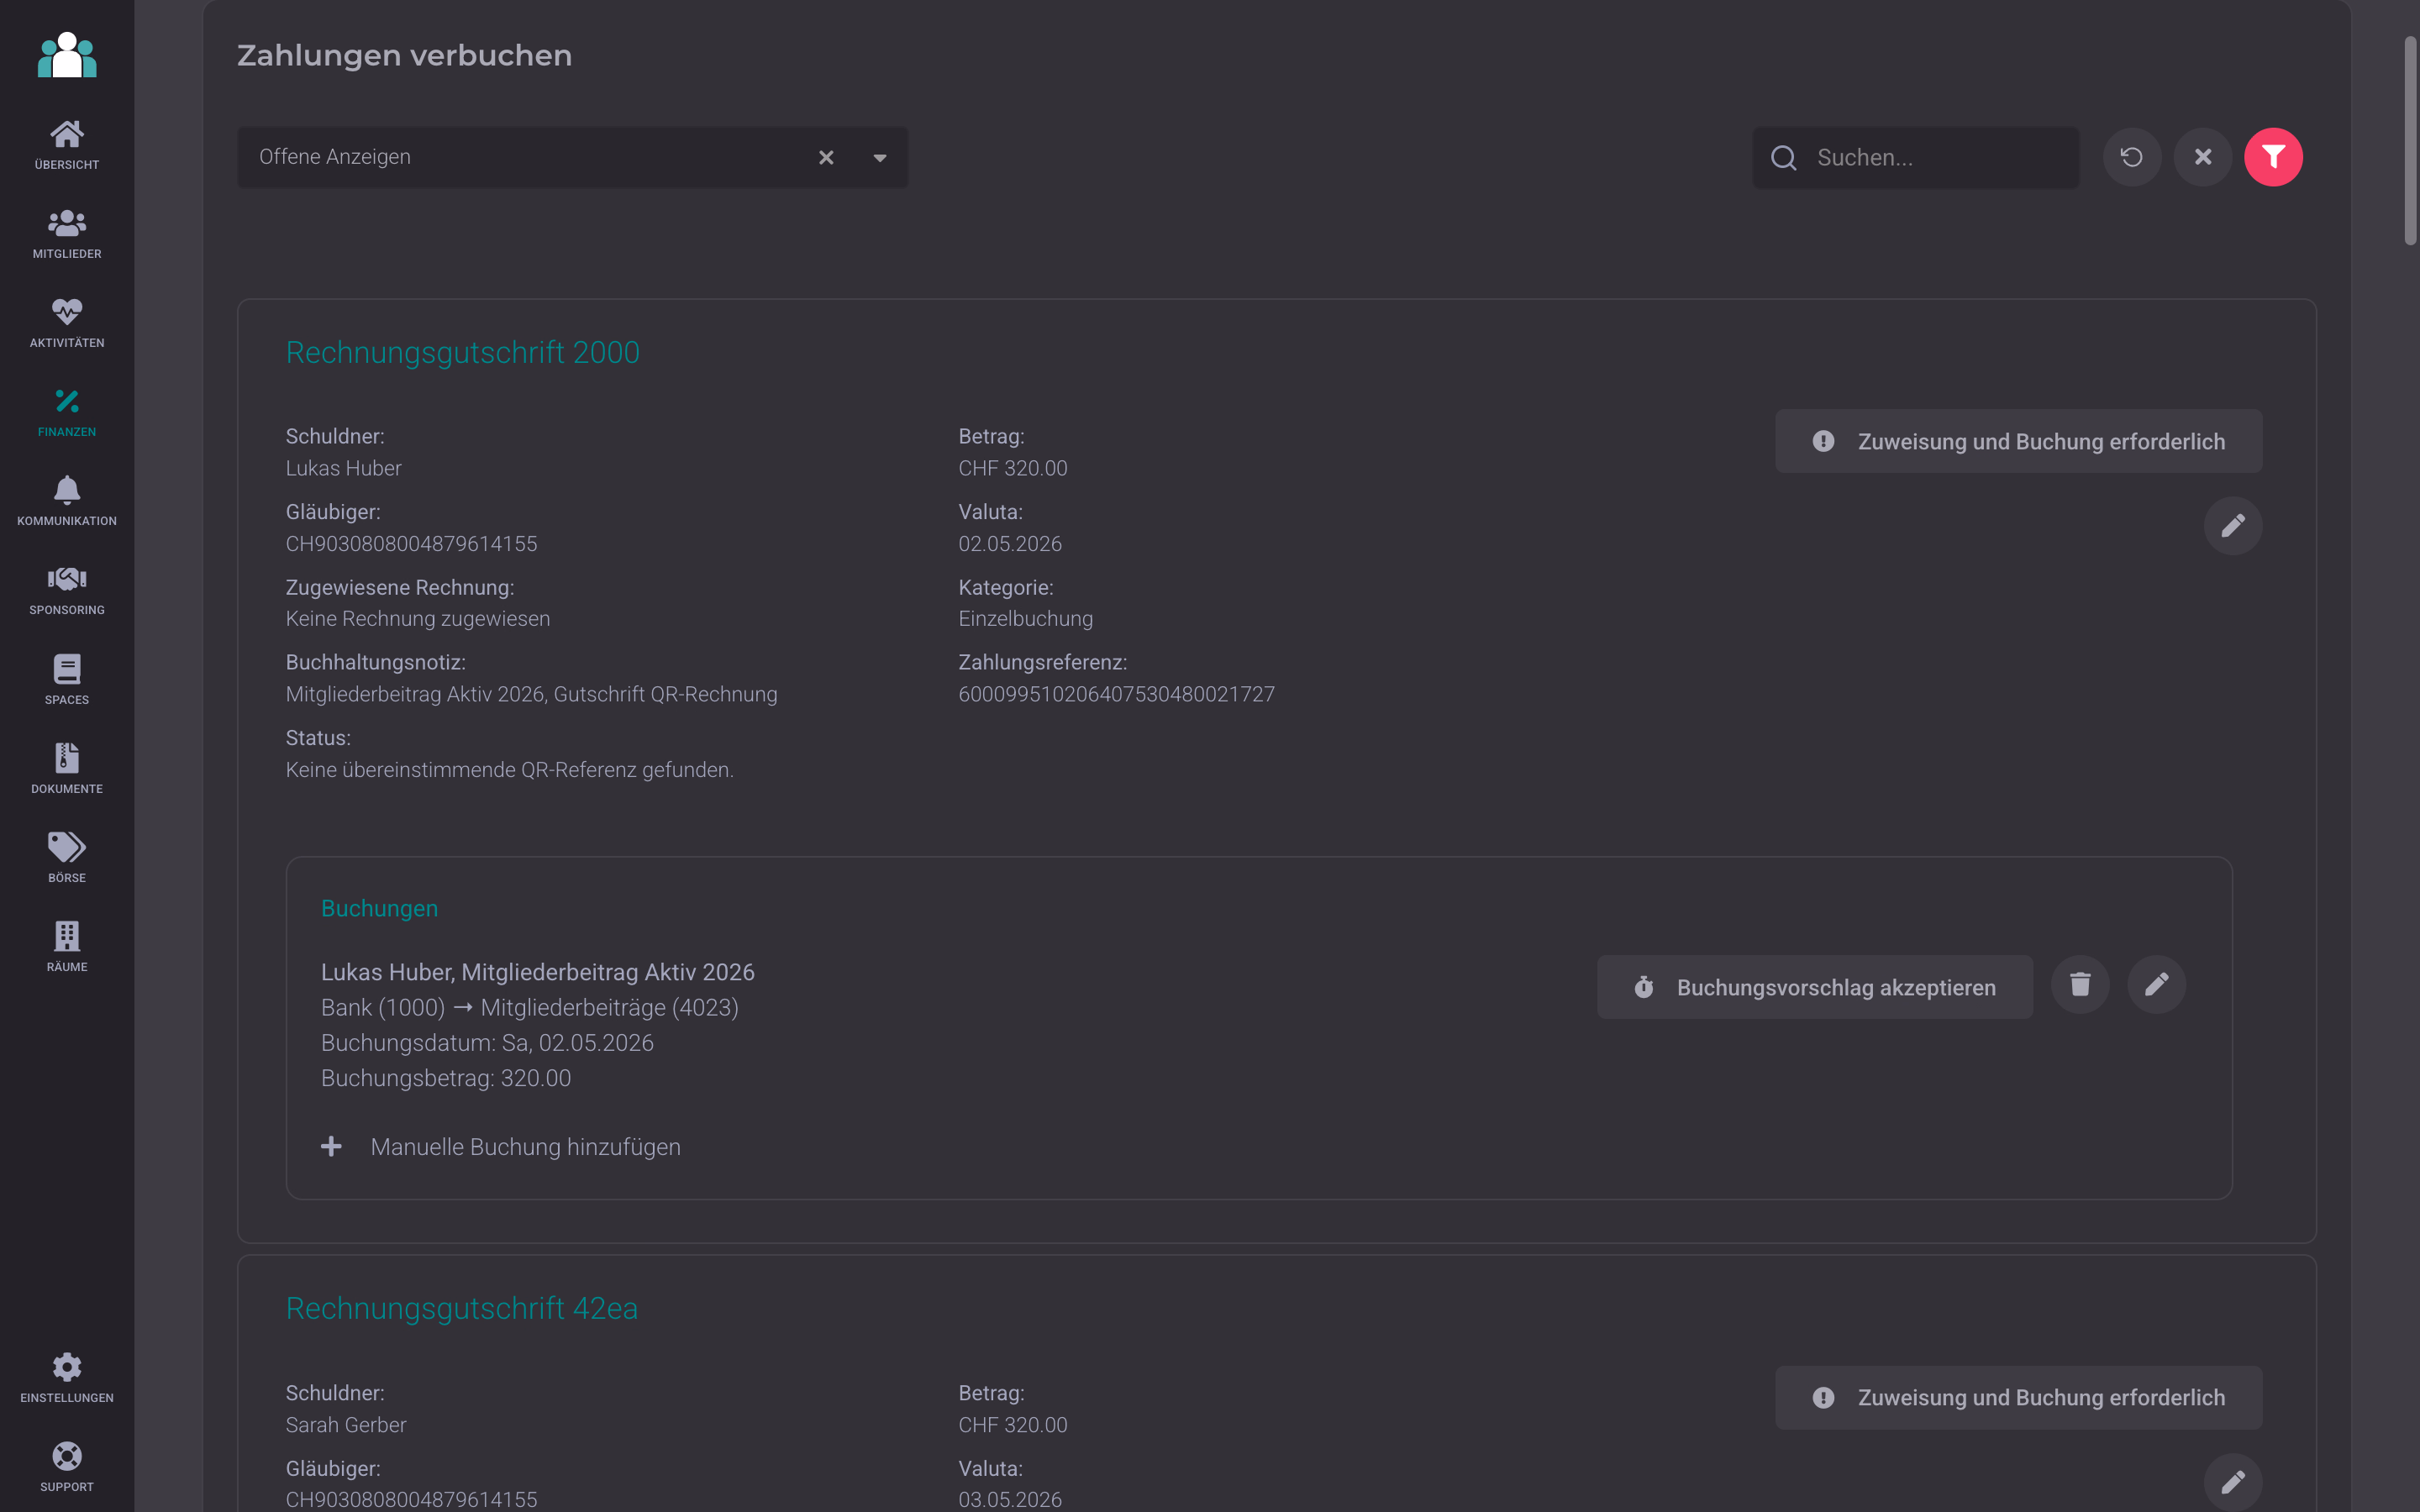Select the Buchungsbetrag: 320.00 line

pos(446,1078)
